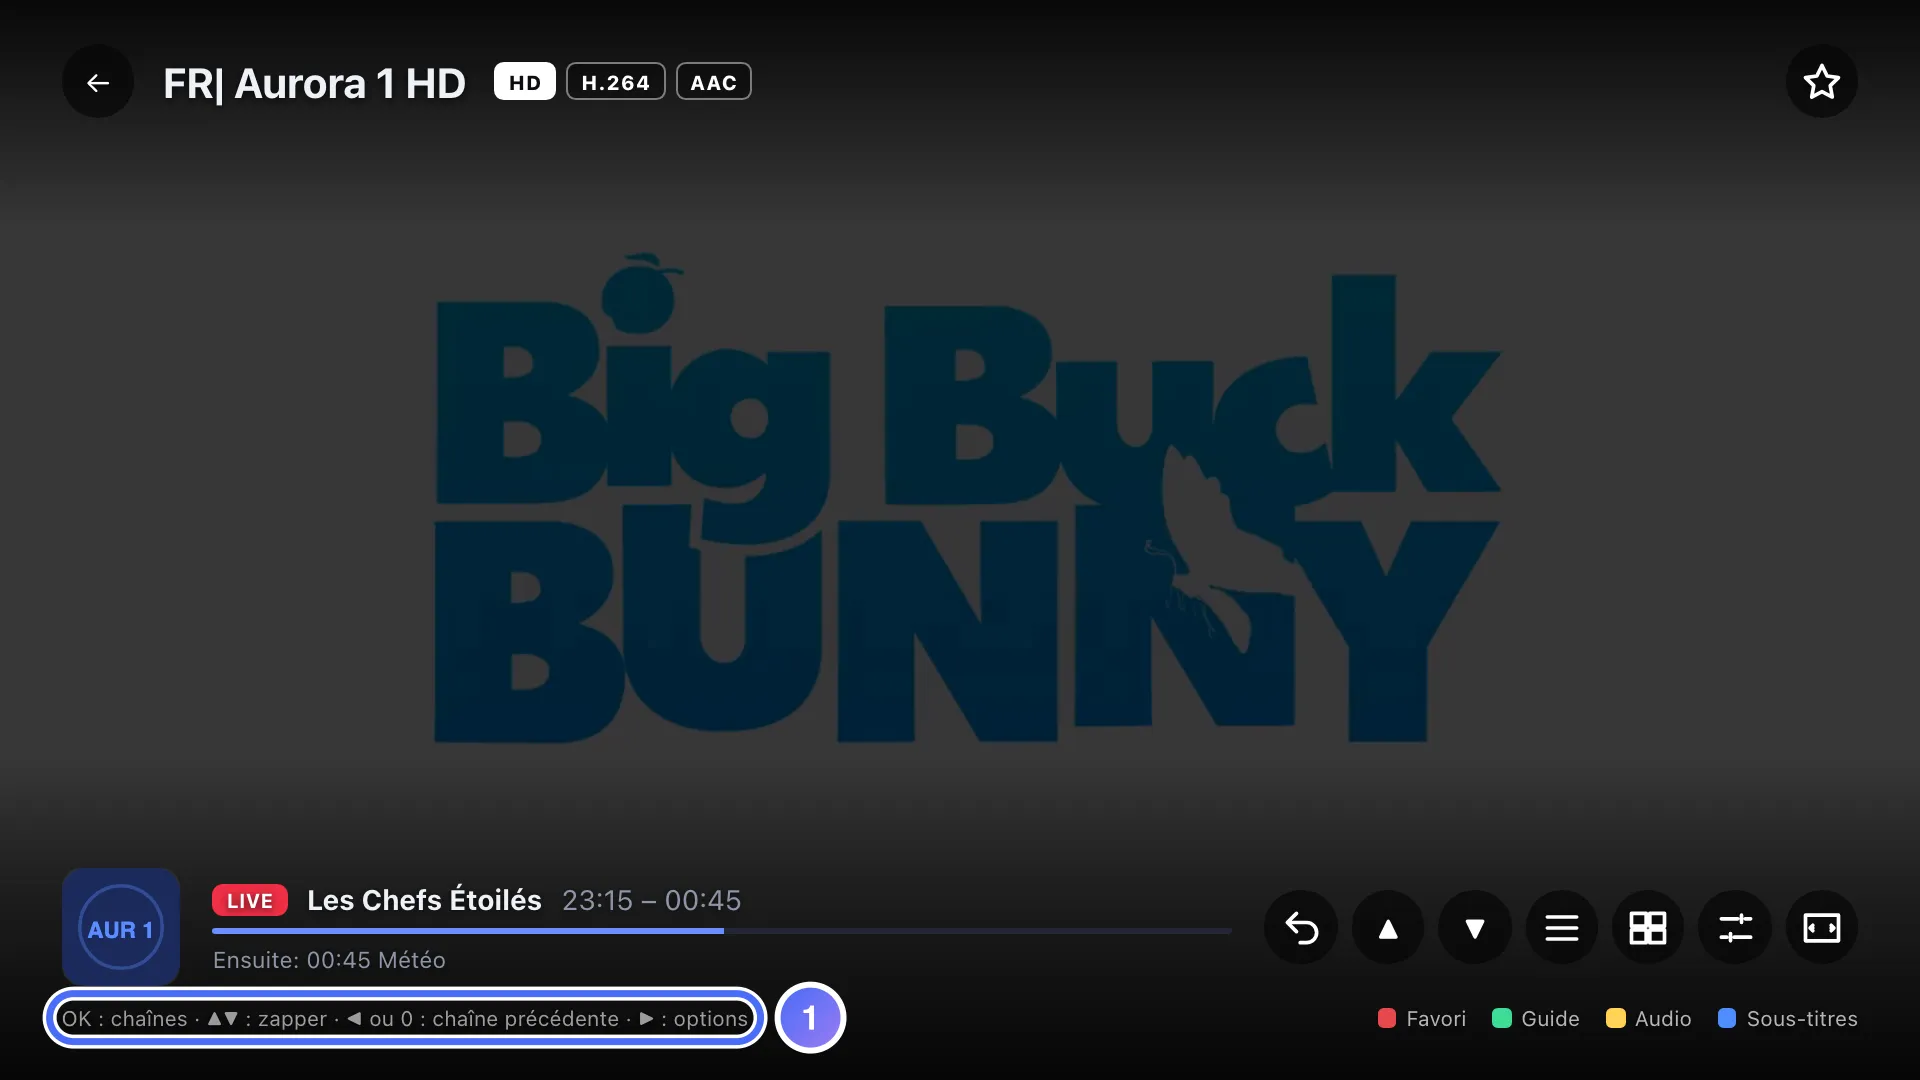
Task: Zap down a channel with the down triangle
Action: (x=1475, y=928)
